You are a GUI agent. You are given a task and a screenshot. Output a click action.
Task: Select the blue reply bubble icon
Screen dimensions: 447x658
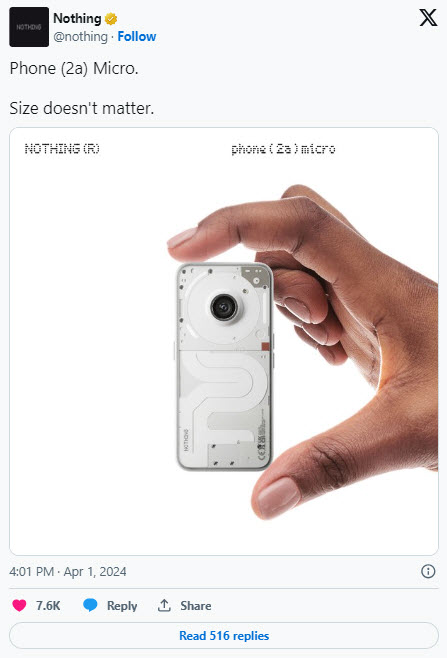coord(90,605)
